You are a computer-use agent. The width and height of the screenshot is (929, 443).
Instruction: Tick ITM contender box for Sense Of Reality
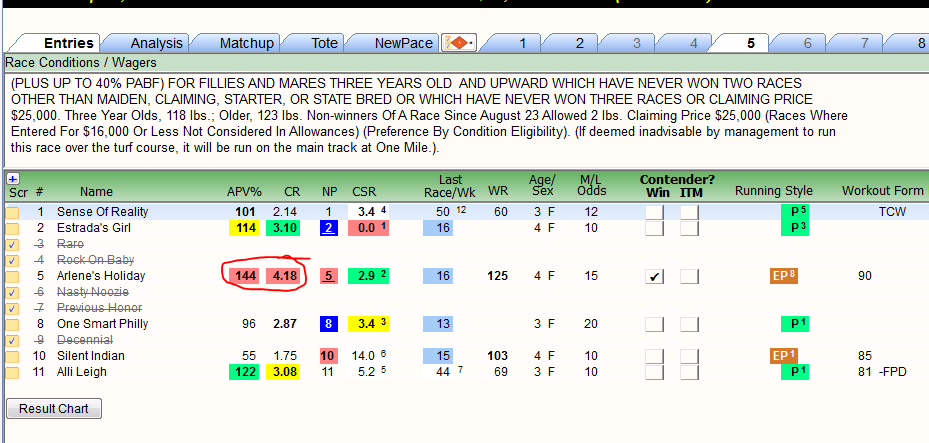point(689,212)
